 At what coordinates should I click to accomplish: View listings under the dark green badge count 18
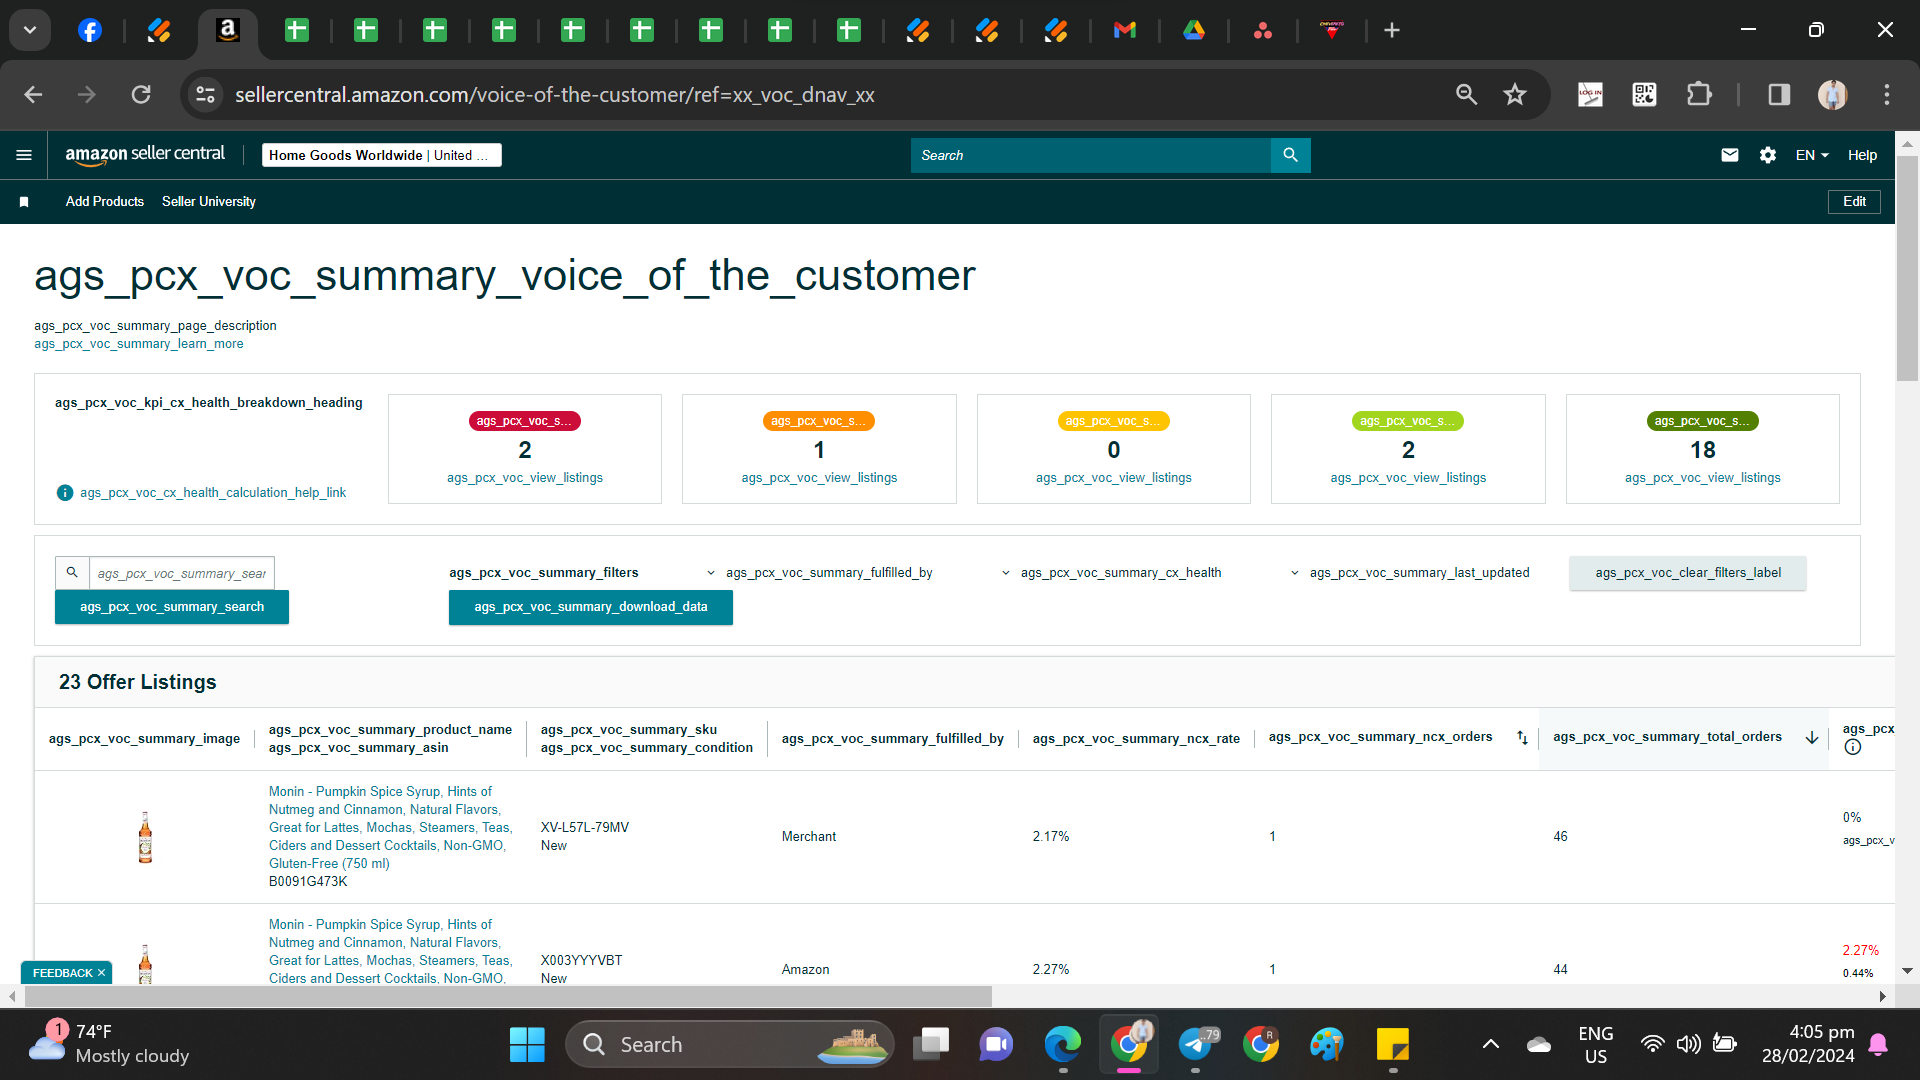[x=1703, y=478]
